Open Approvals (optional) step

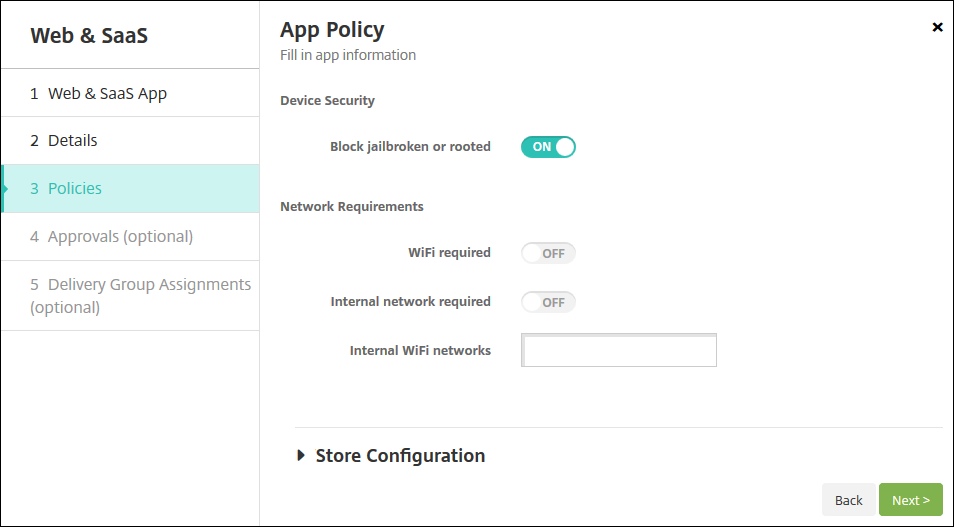click(x=120, y=236)
